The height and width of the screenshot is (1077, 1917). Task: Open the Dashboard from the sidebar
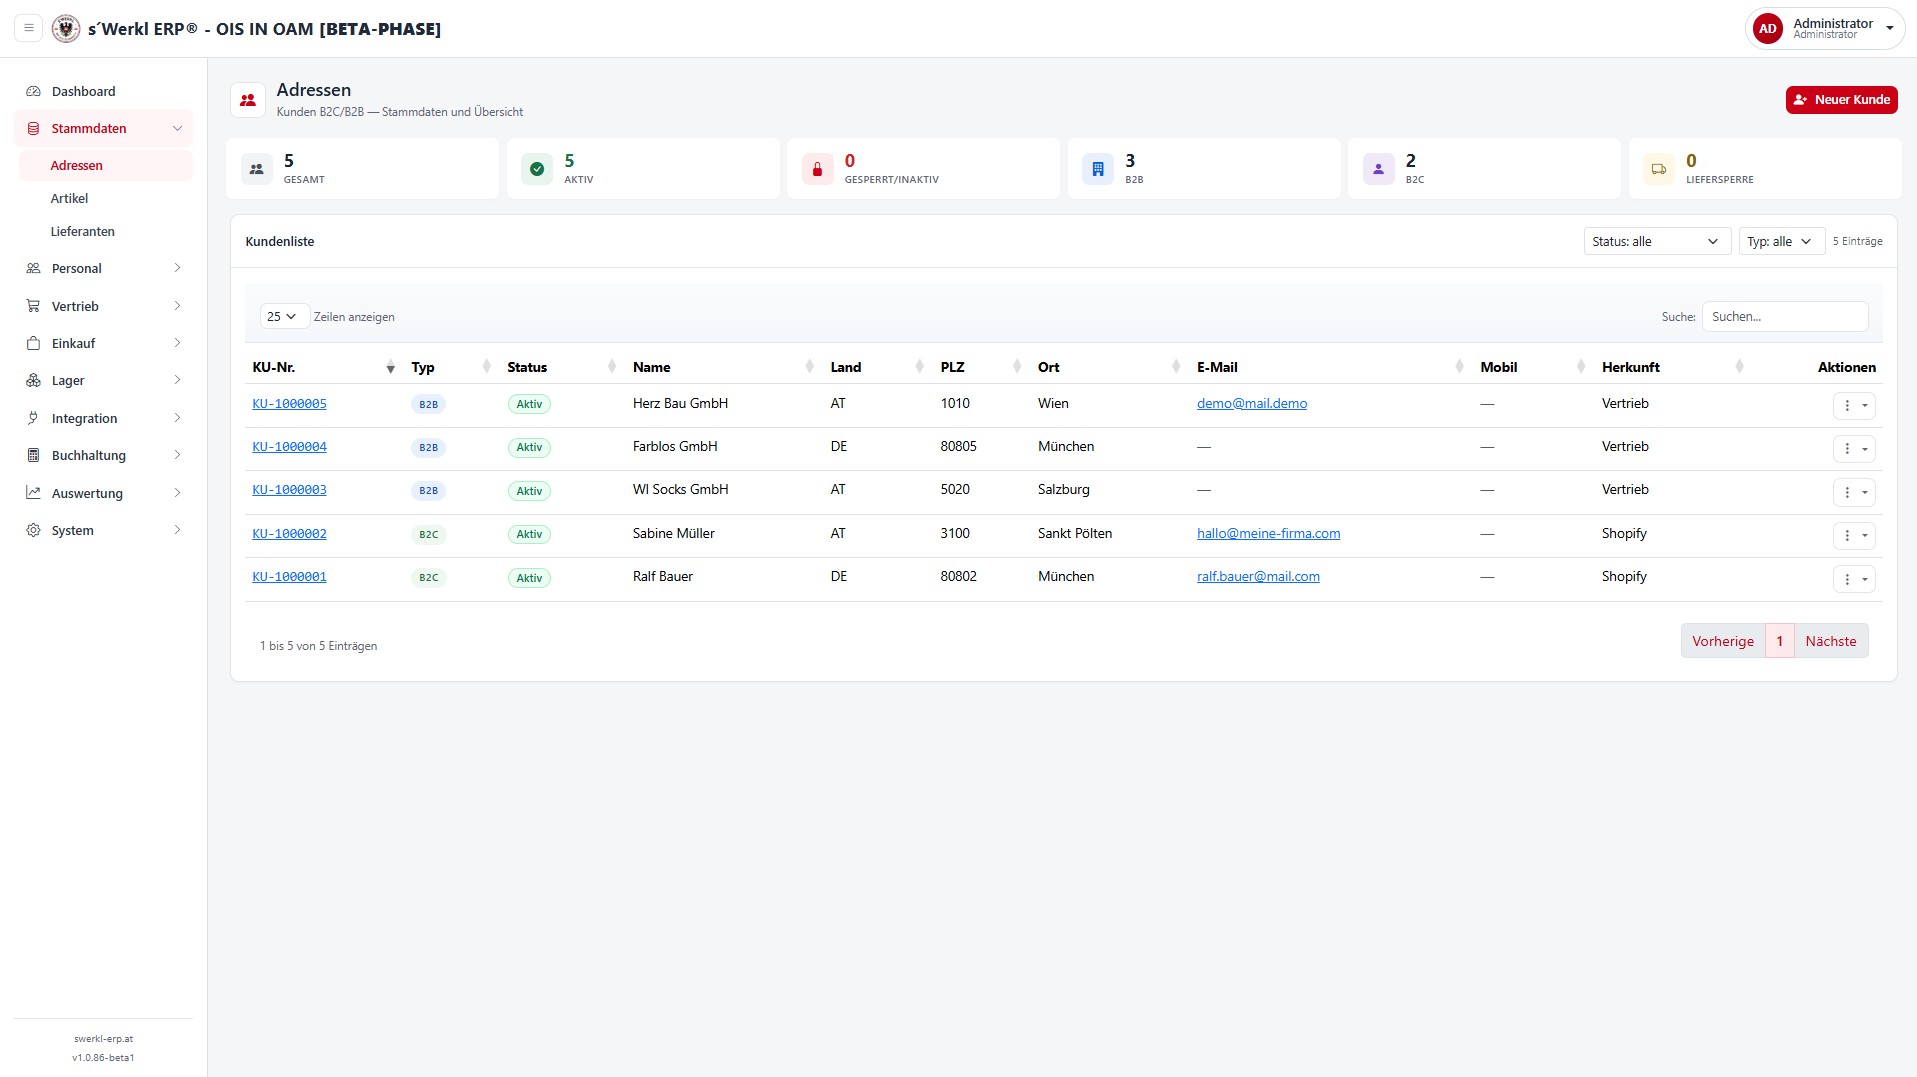point(104,91)
